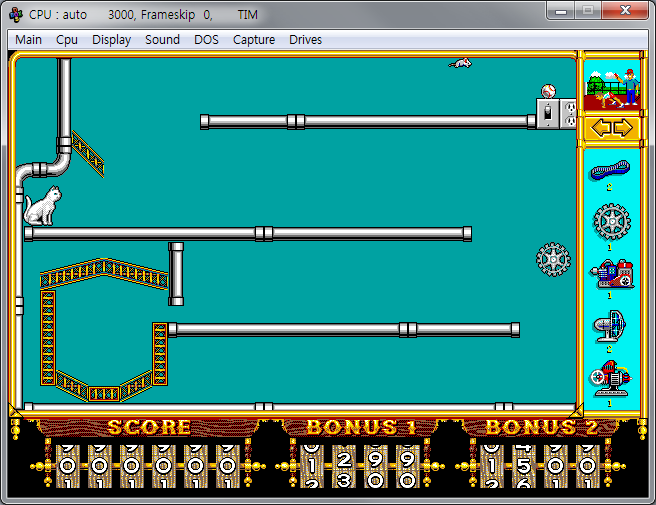The width and height of the screenshot is (656, 505).
Task: Choose the electric fan part
Action: pos(610,326)
